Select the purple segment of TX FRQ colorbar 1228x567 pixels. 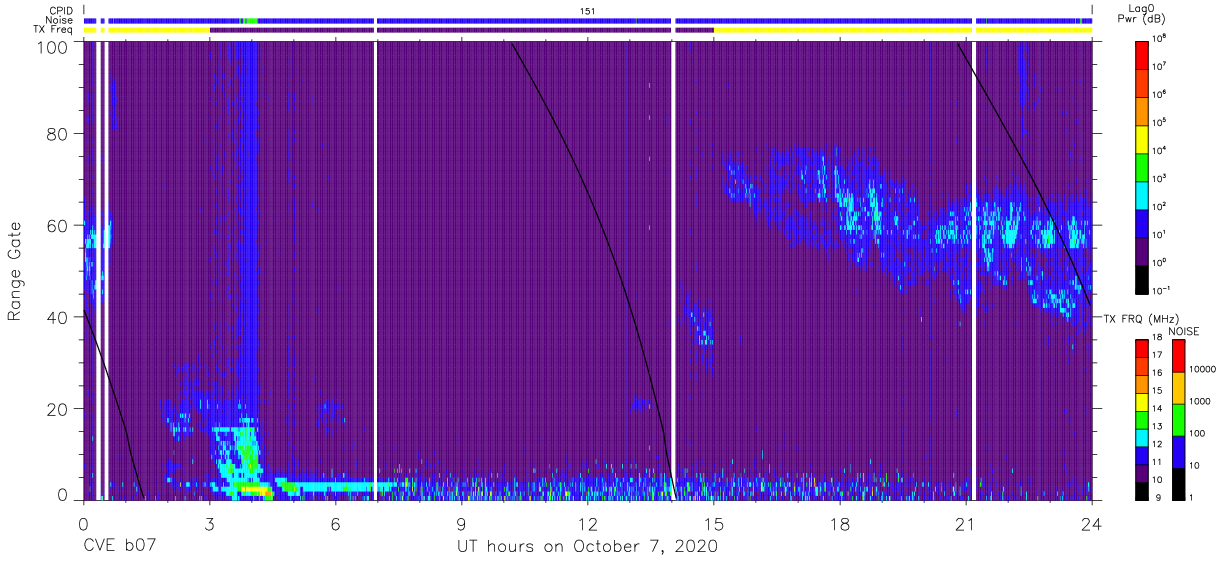tap(1141, 473)
